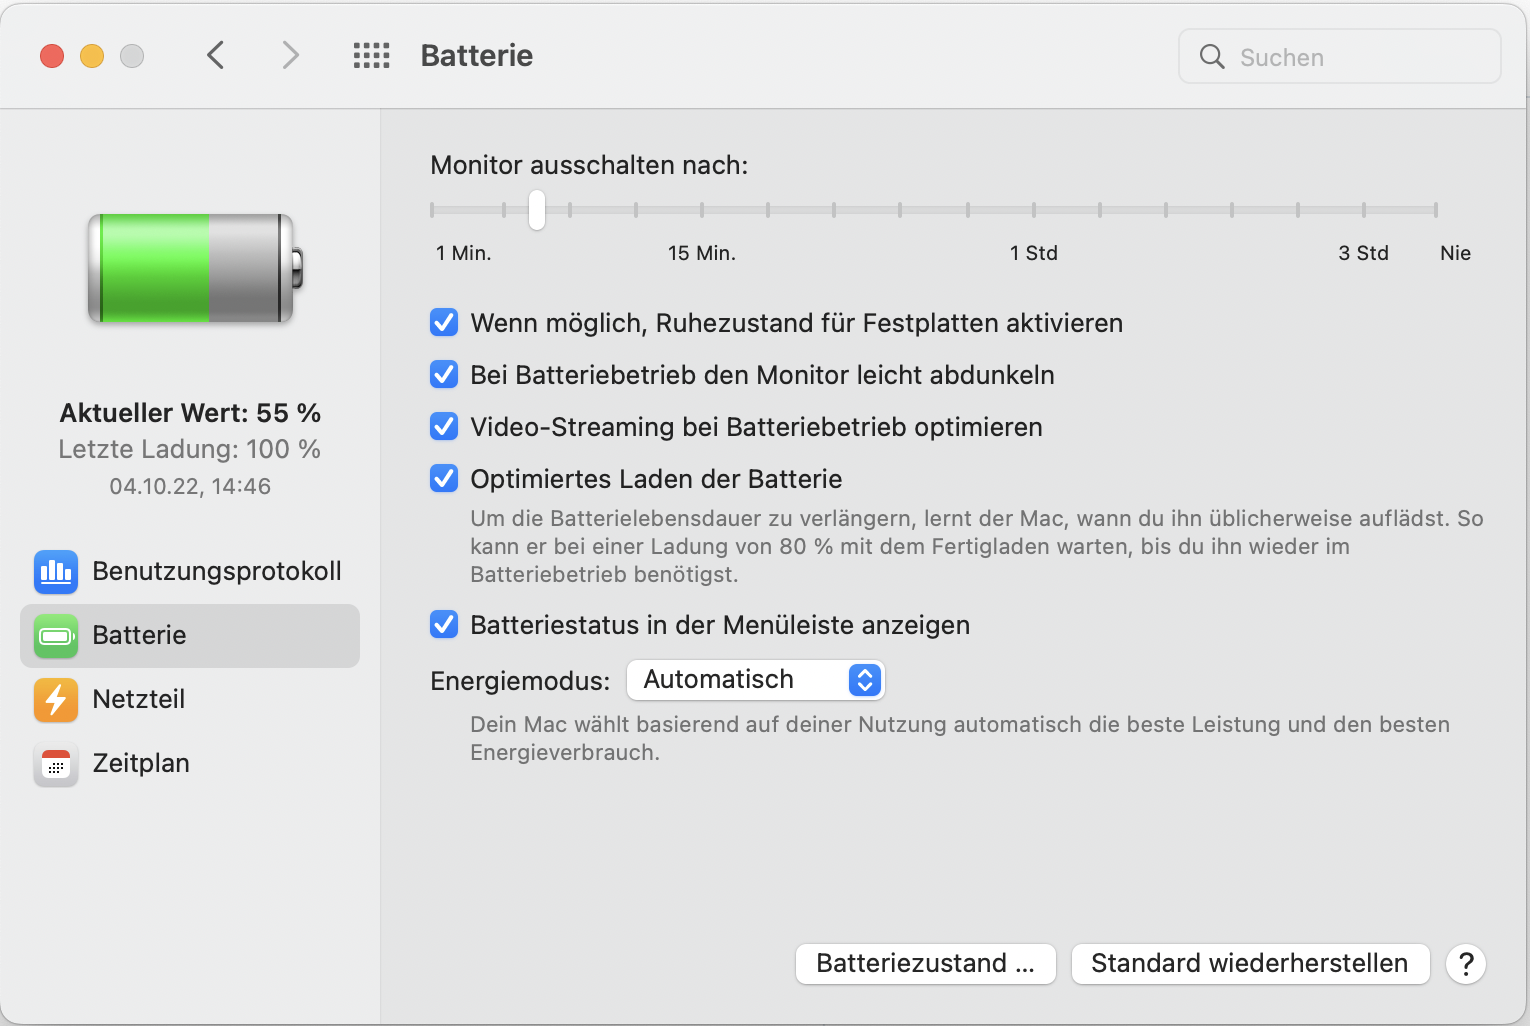Open the Batteriezustand dialog

tap(925, 964)
